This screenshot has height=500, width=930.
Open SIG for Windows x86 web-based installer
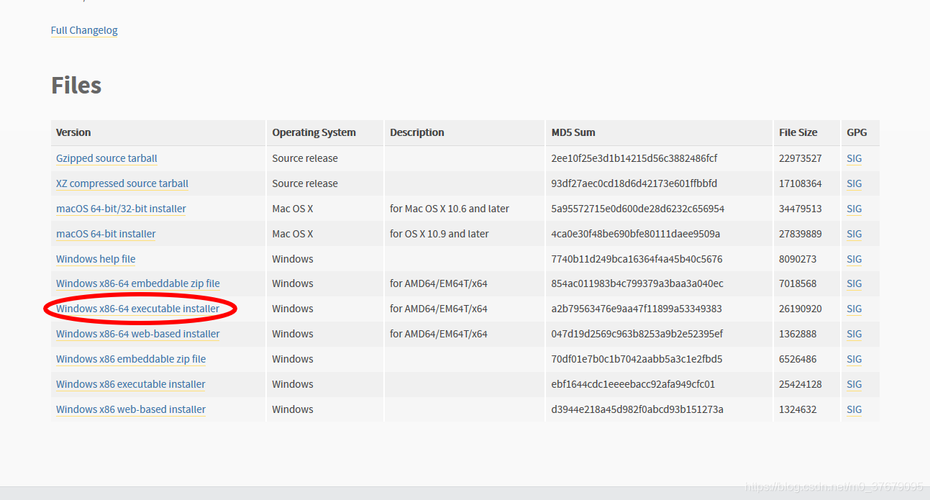[854, 409]
